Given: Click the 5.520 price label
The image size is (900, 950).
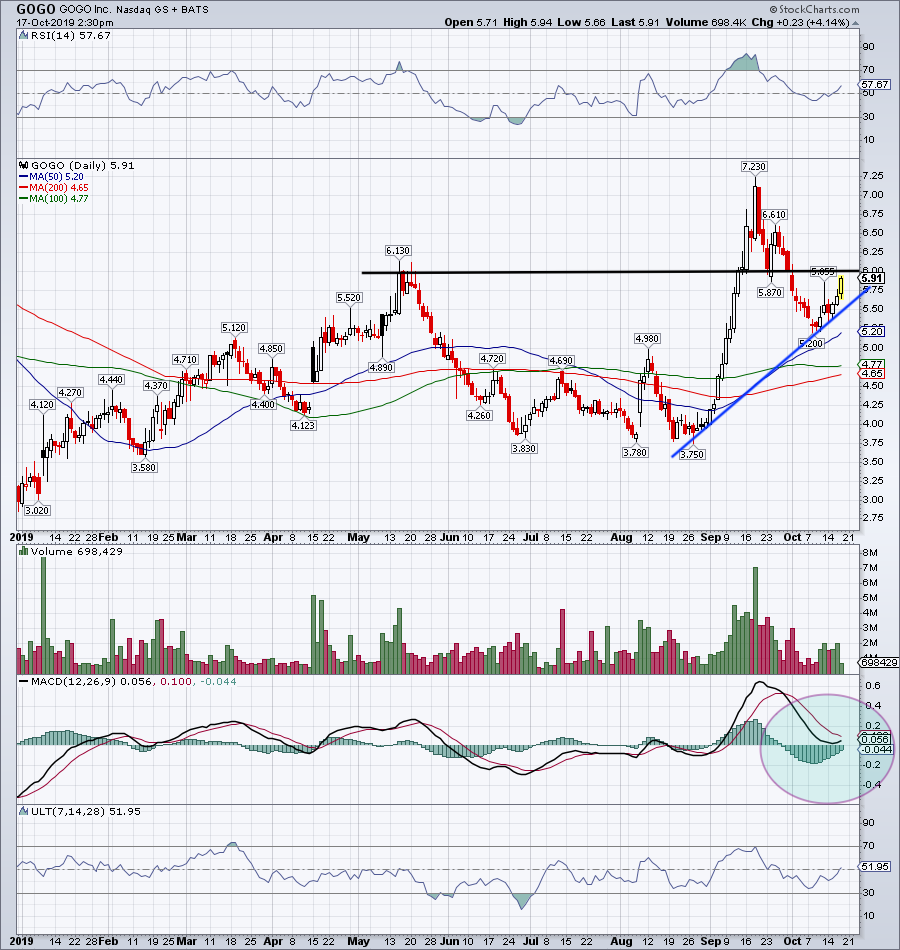Looking at the screenshot, I should [x=349, y=297].
